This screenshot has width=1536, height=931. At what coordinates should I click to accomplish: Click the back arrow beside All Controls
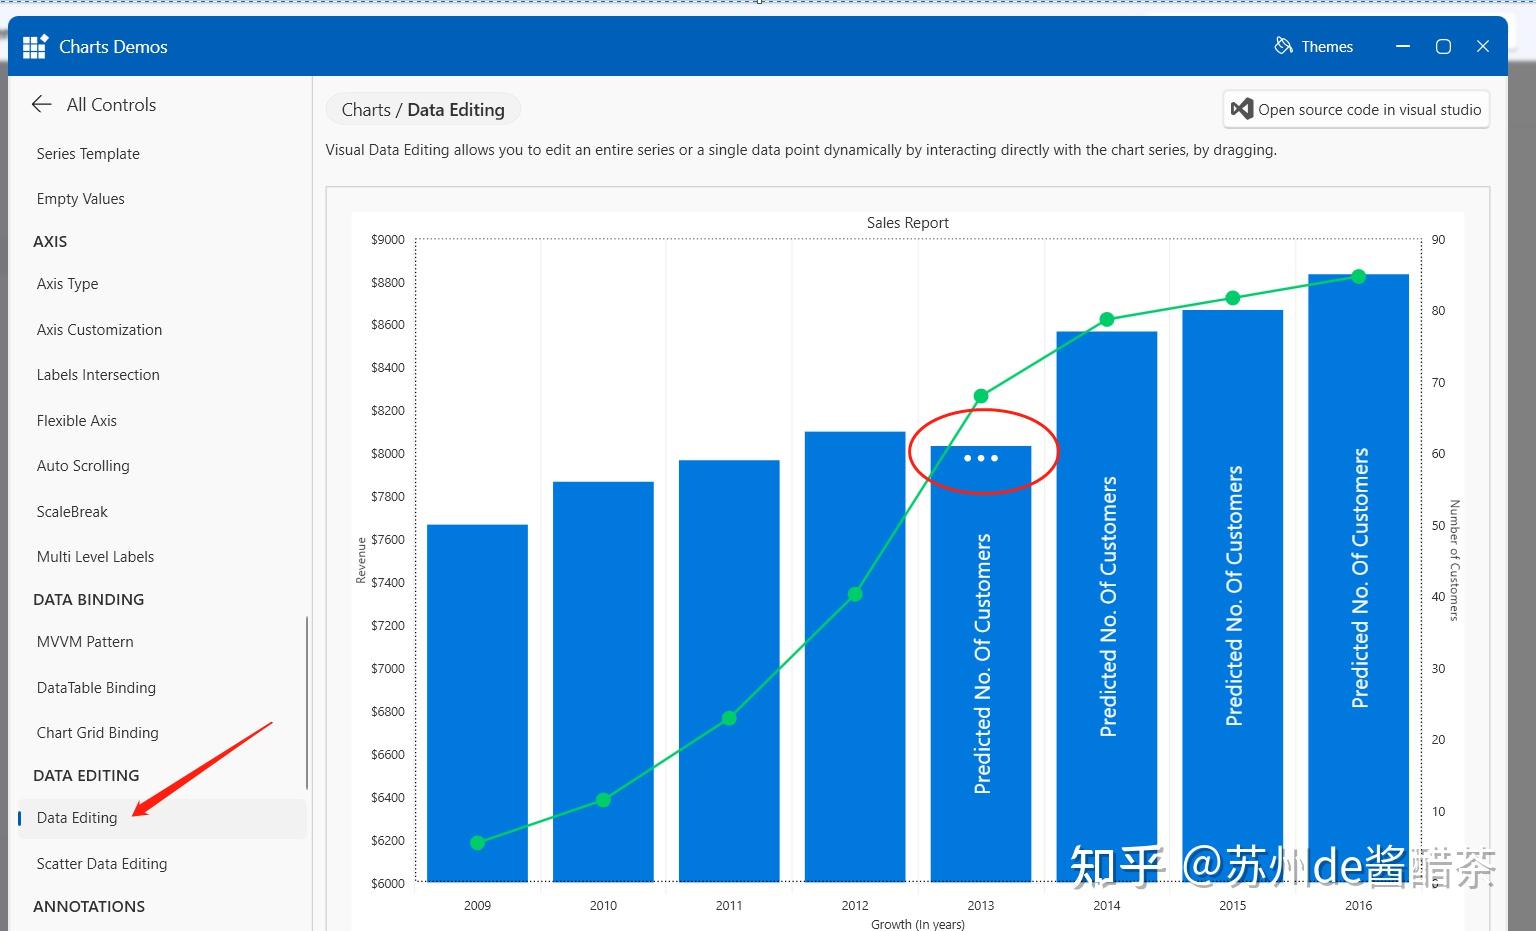click(41, 104)
